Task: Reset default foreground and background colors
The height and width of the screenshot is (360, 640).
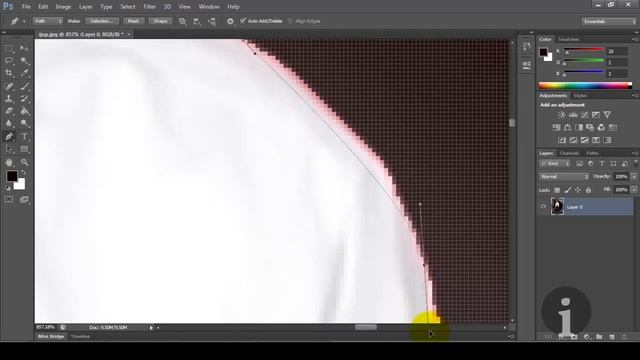Action: [8, 188]
